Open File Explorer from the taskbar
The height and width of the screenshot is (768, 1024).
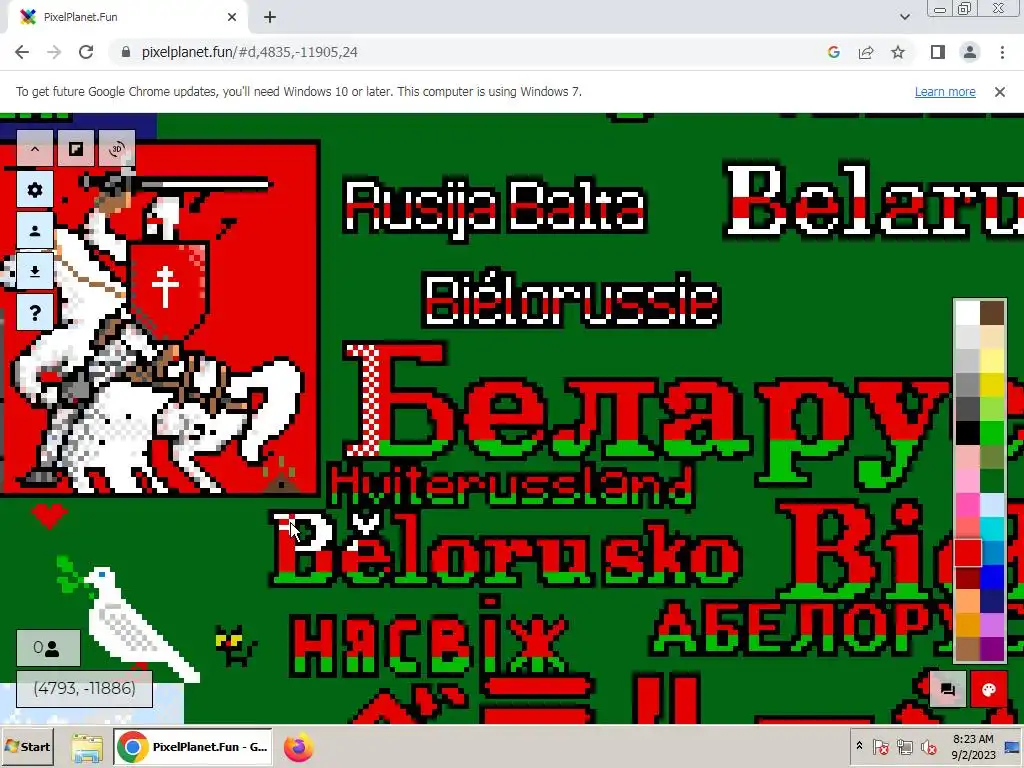(x=88, y=748)
